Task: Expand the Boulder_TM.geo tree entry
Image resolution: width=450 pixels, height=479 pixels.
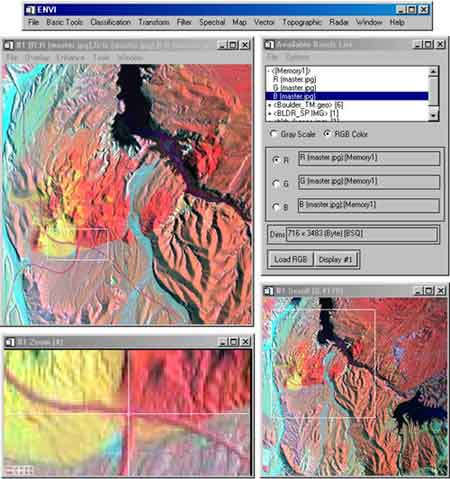Action: pyautogui.click(x=270, y=105)
